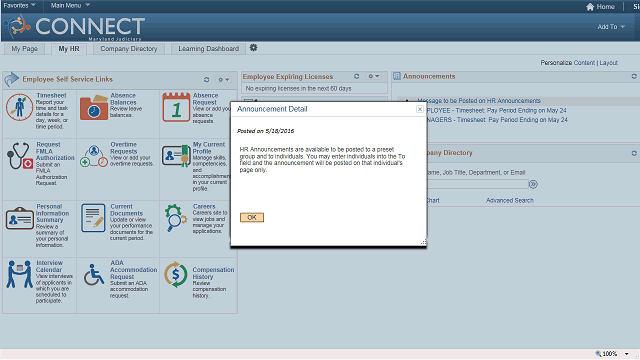Open the Personal Information Summary ID card icon

click(x=20, y=218)
